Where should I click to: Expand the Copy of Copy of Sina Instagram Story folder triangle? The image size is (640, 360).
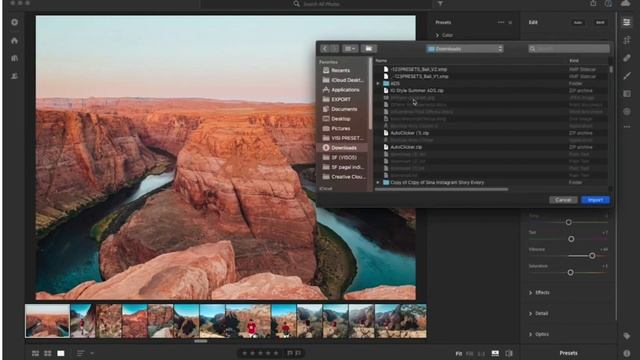tap(378, 182)
